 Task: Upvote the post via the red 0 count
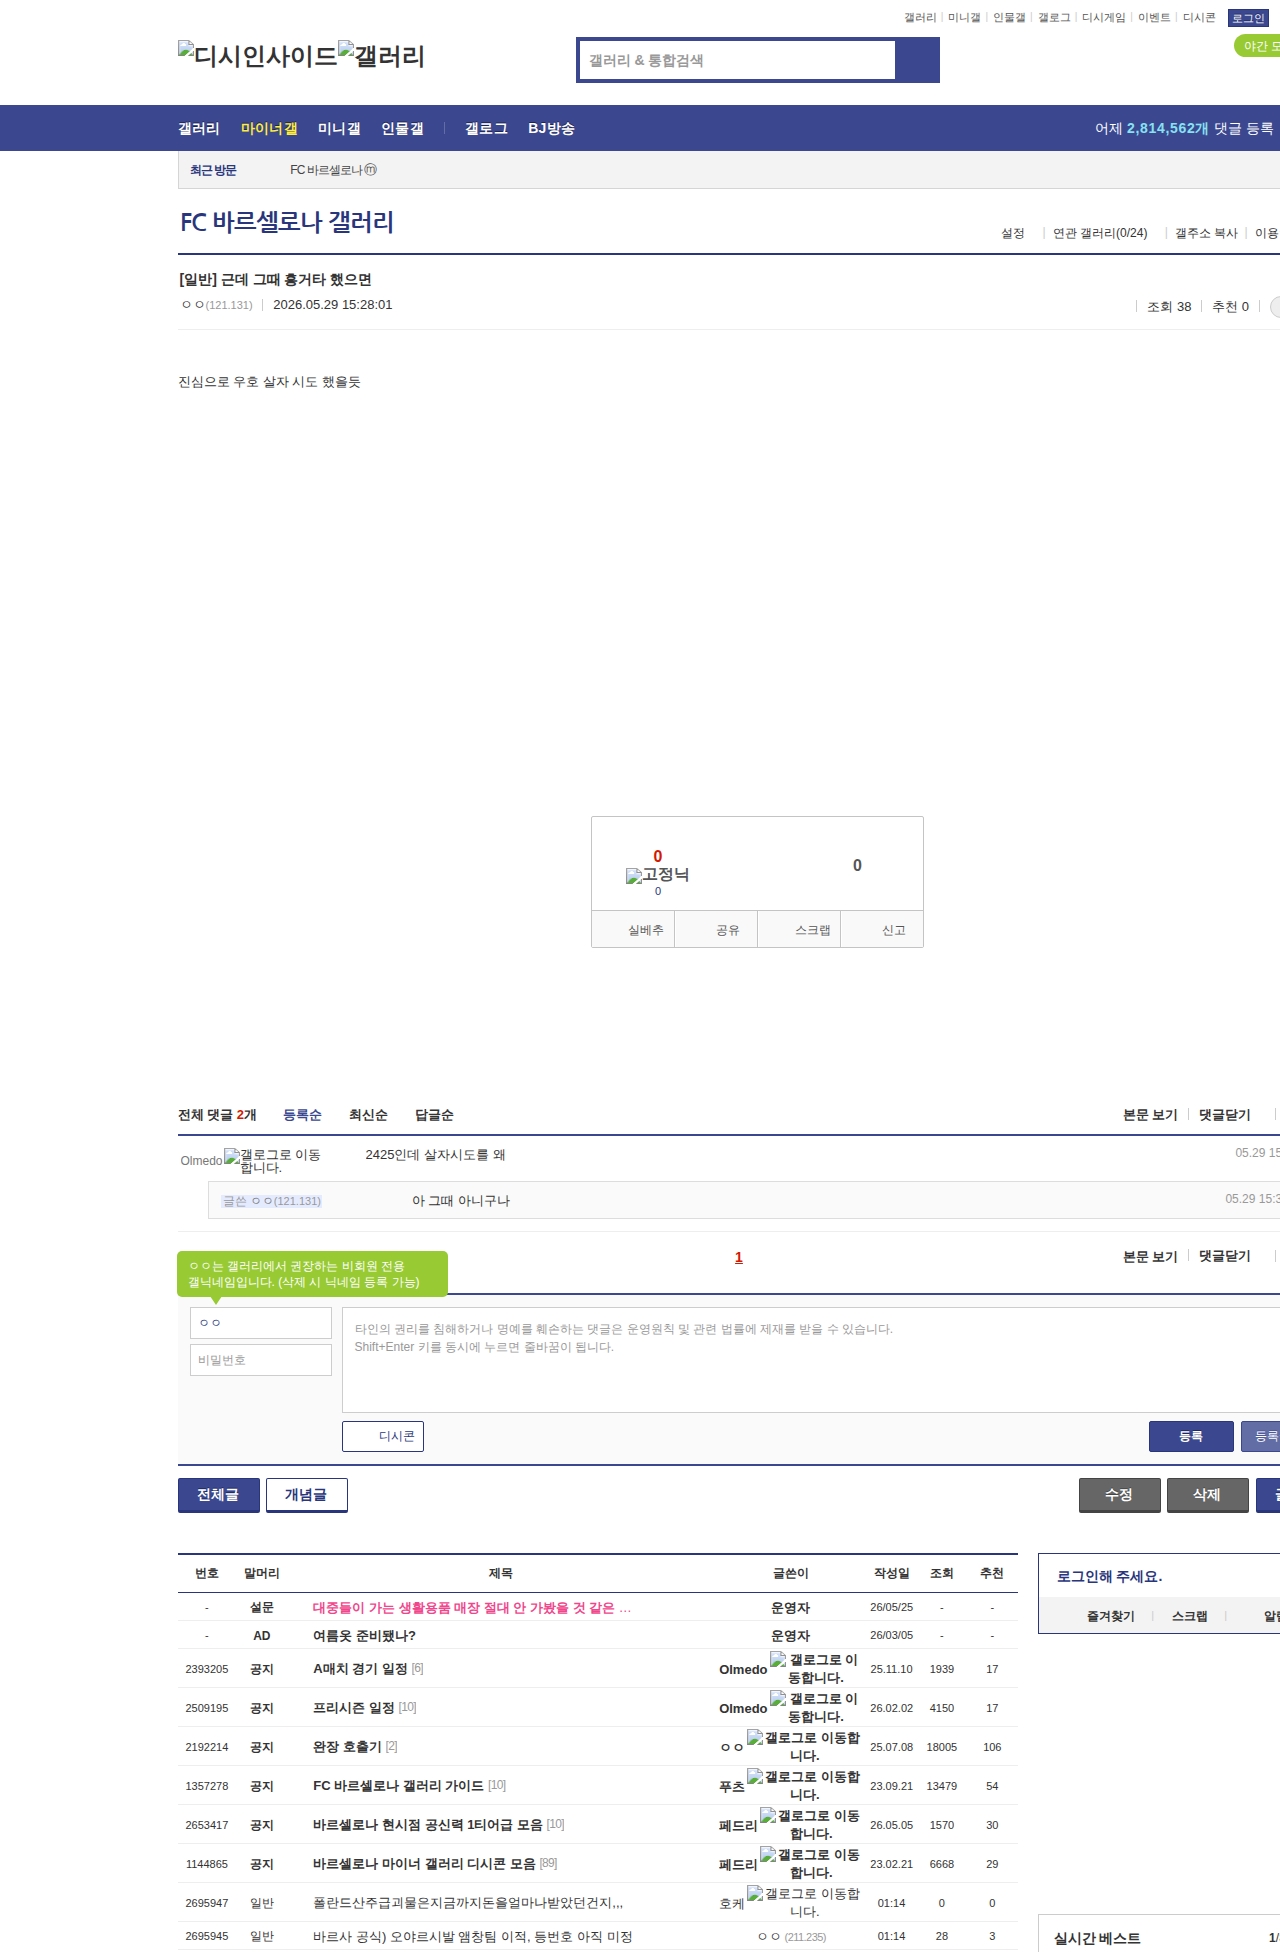click(657, 856)
